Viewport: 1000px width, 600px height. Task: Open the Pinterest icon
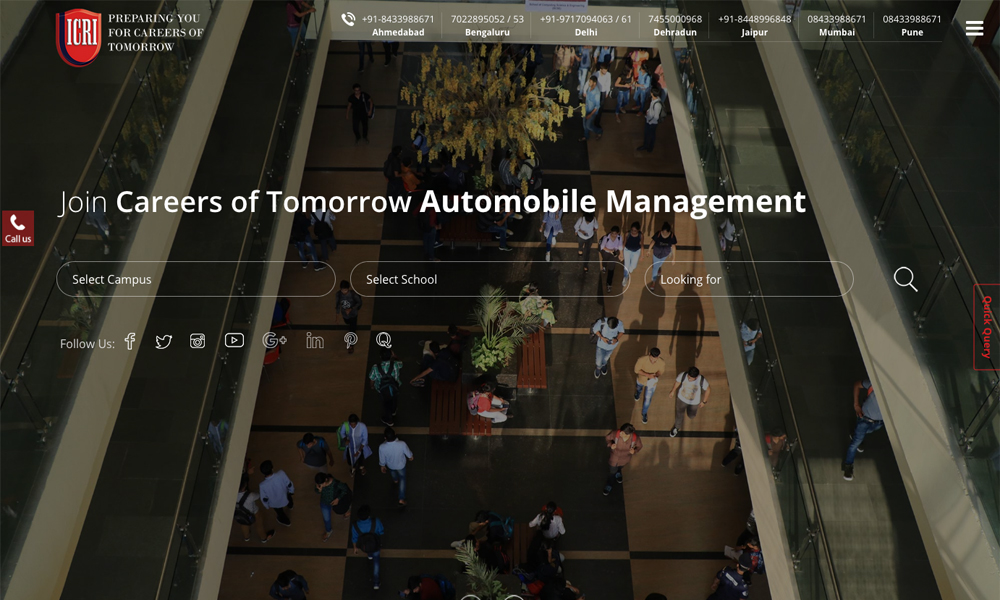350,341
